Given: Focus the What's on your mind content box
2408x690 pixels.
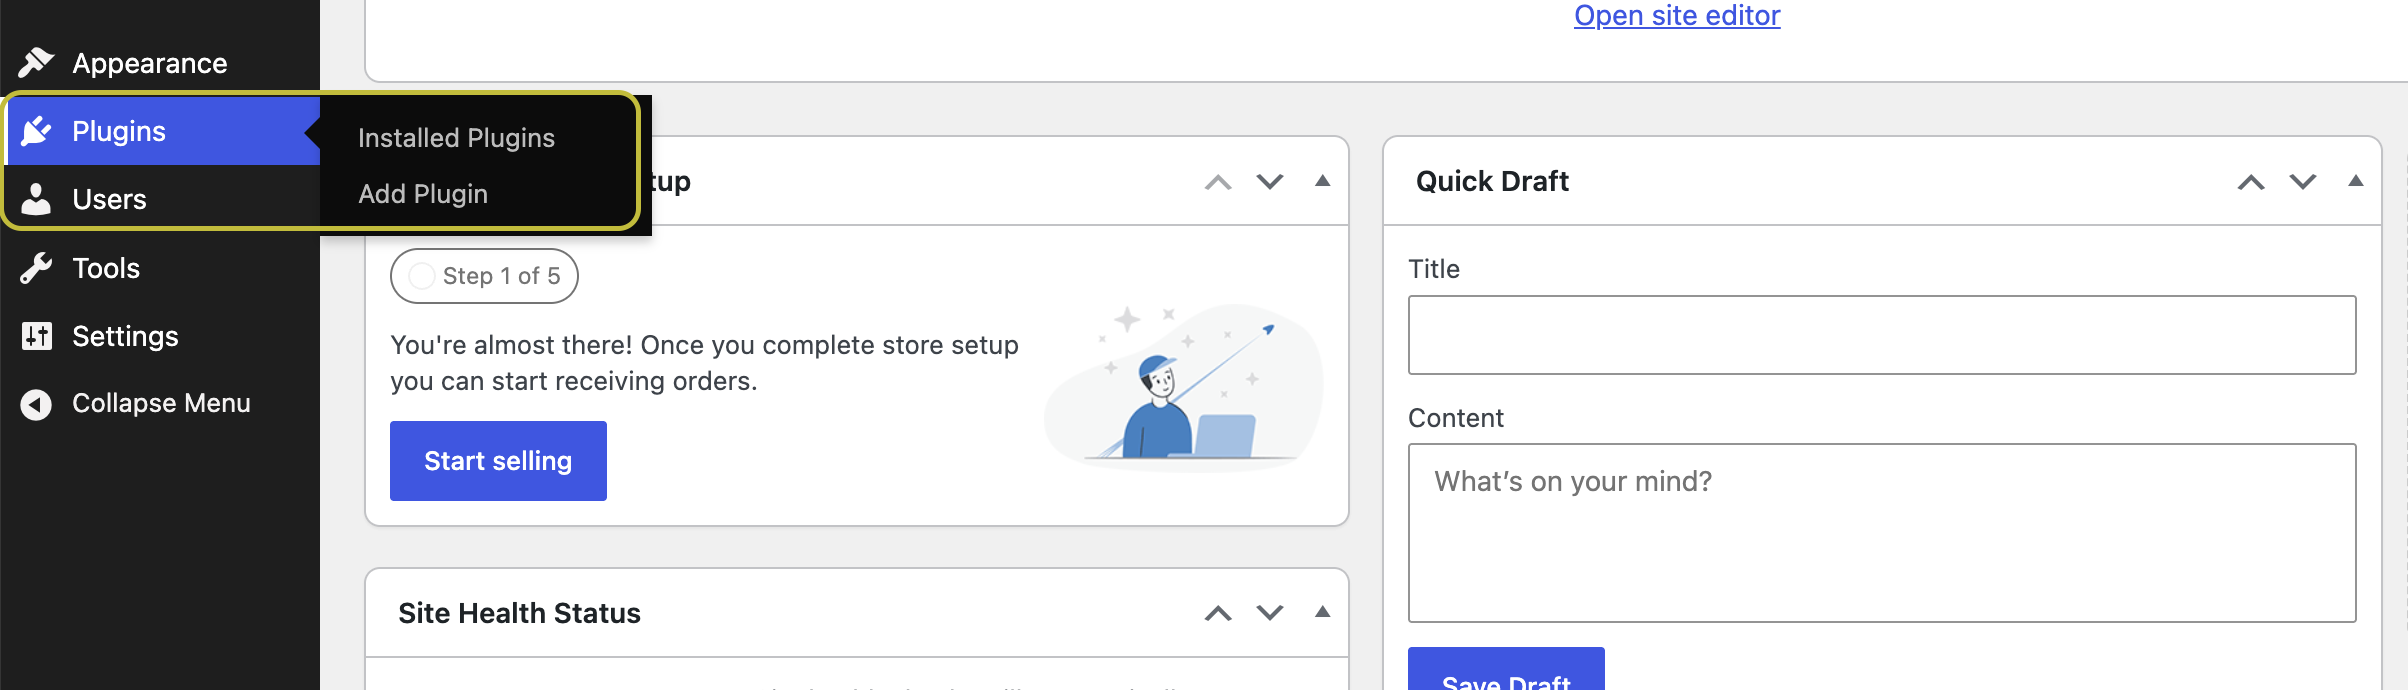Looking at the screenshot, I should tap(1882, 533).
